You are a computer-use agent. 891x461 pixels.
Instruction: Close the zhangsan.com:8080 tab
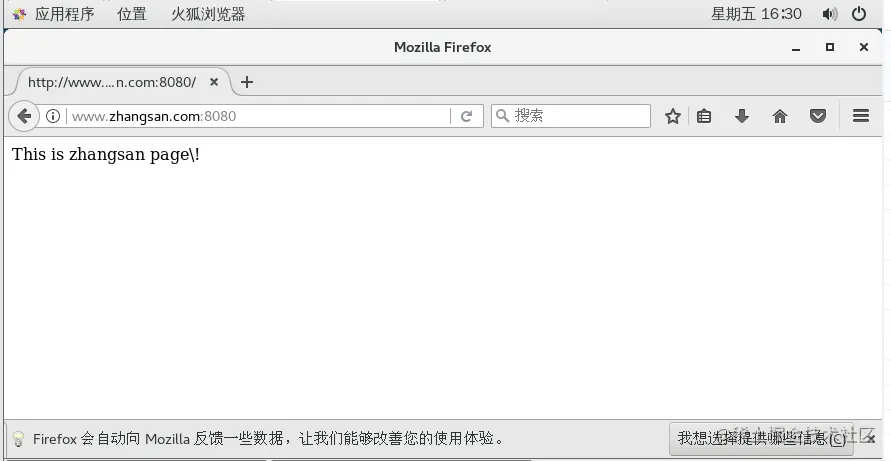(214, 82)
